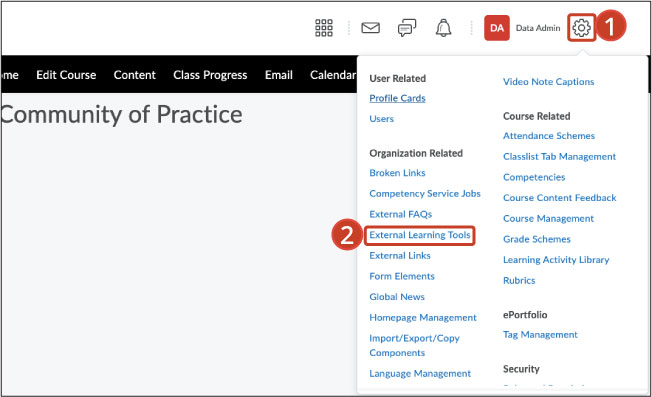Open the message alerts envelope icon
The image size is (652, 397).
click(x=370, y=28)
